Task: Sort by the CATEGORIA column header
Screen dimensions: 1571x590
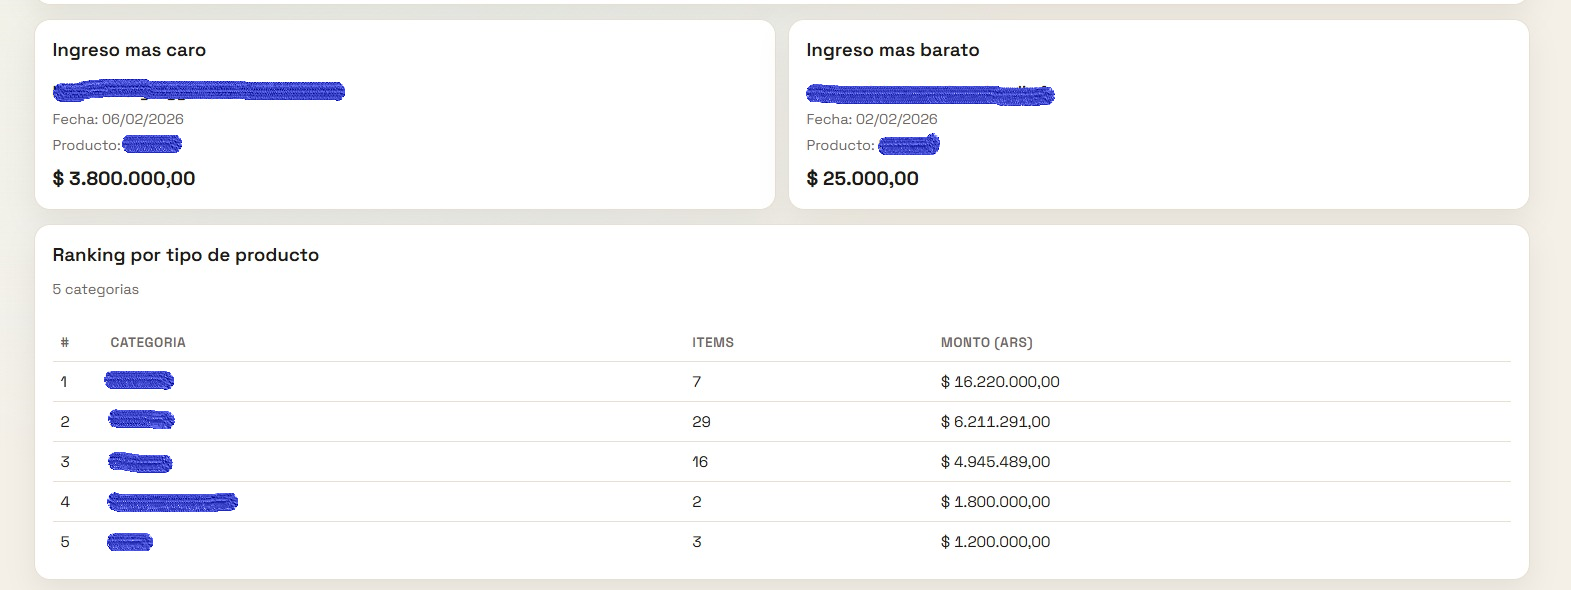Action: pyautogui.click(x=148, y=342)
